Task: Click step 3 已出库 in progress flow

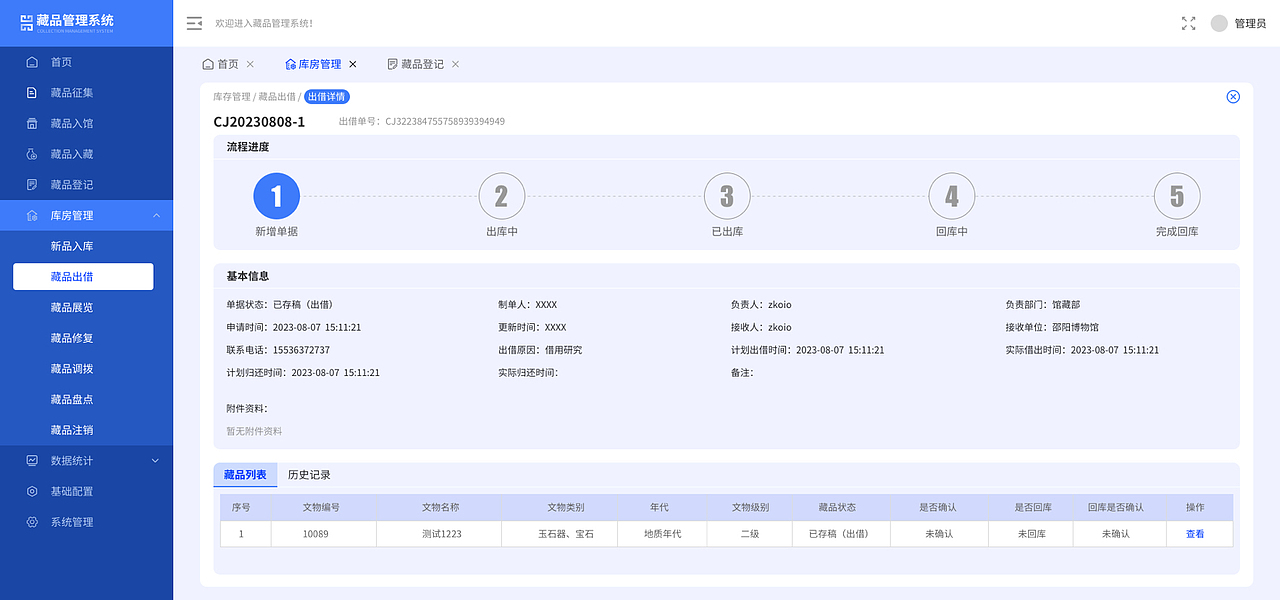Action: pos(726,196)
